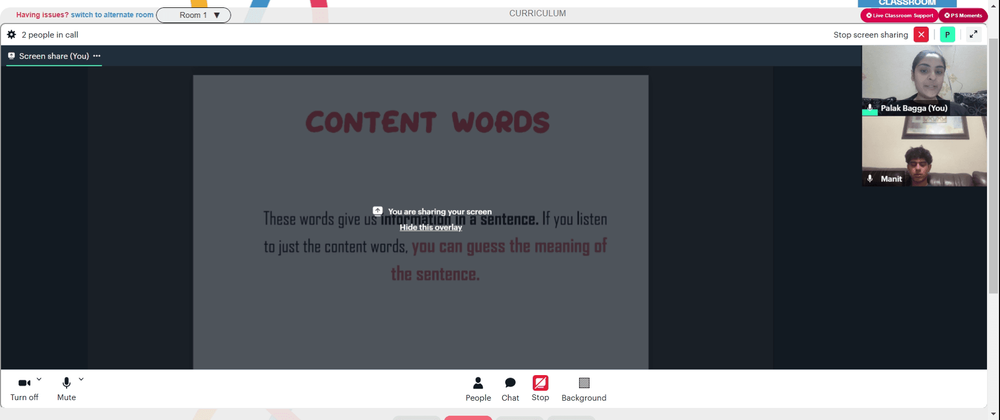The height and width of the screenshot is (420, 1000).
Task: Click Palak Bagga's microphone icon
Action: tap(870, 108)
